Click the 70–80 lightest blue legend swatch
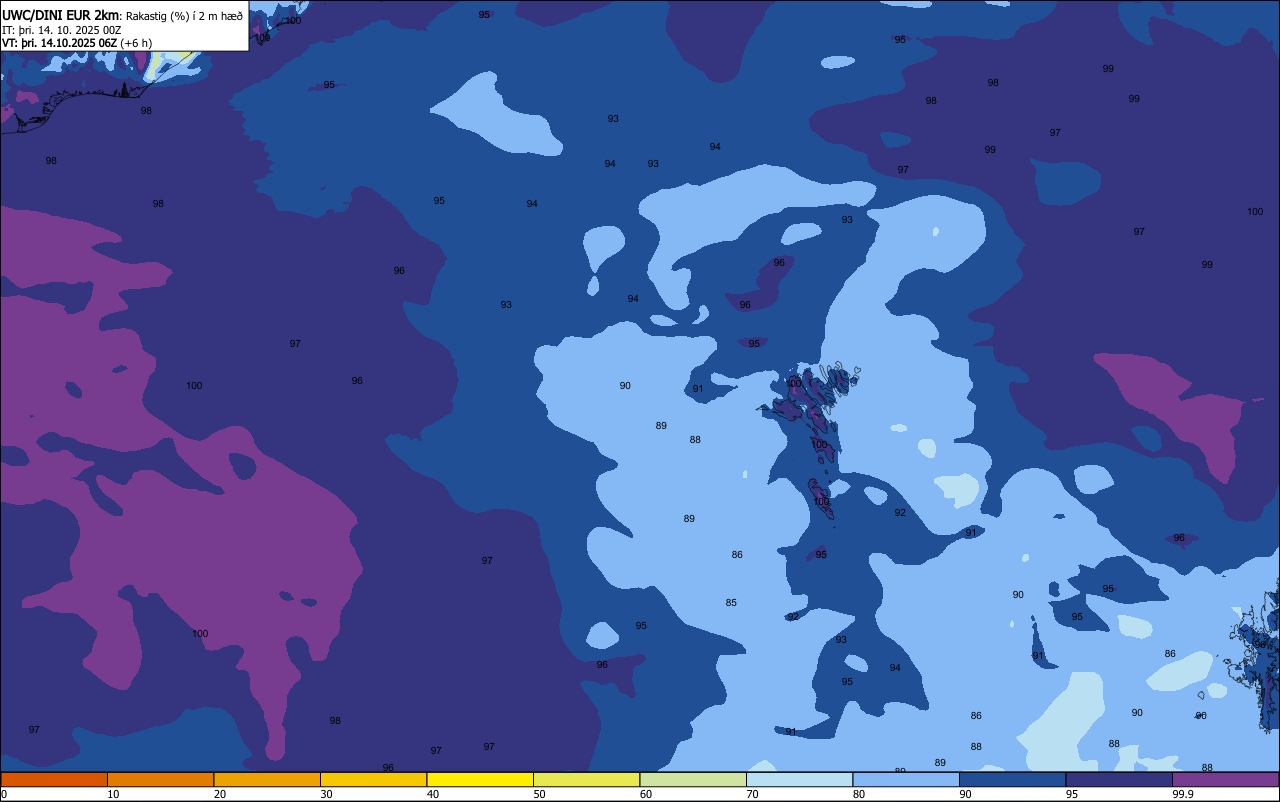The image size is (1280, 802). (799, 779)
